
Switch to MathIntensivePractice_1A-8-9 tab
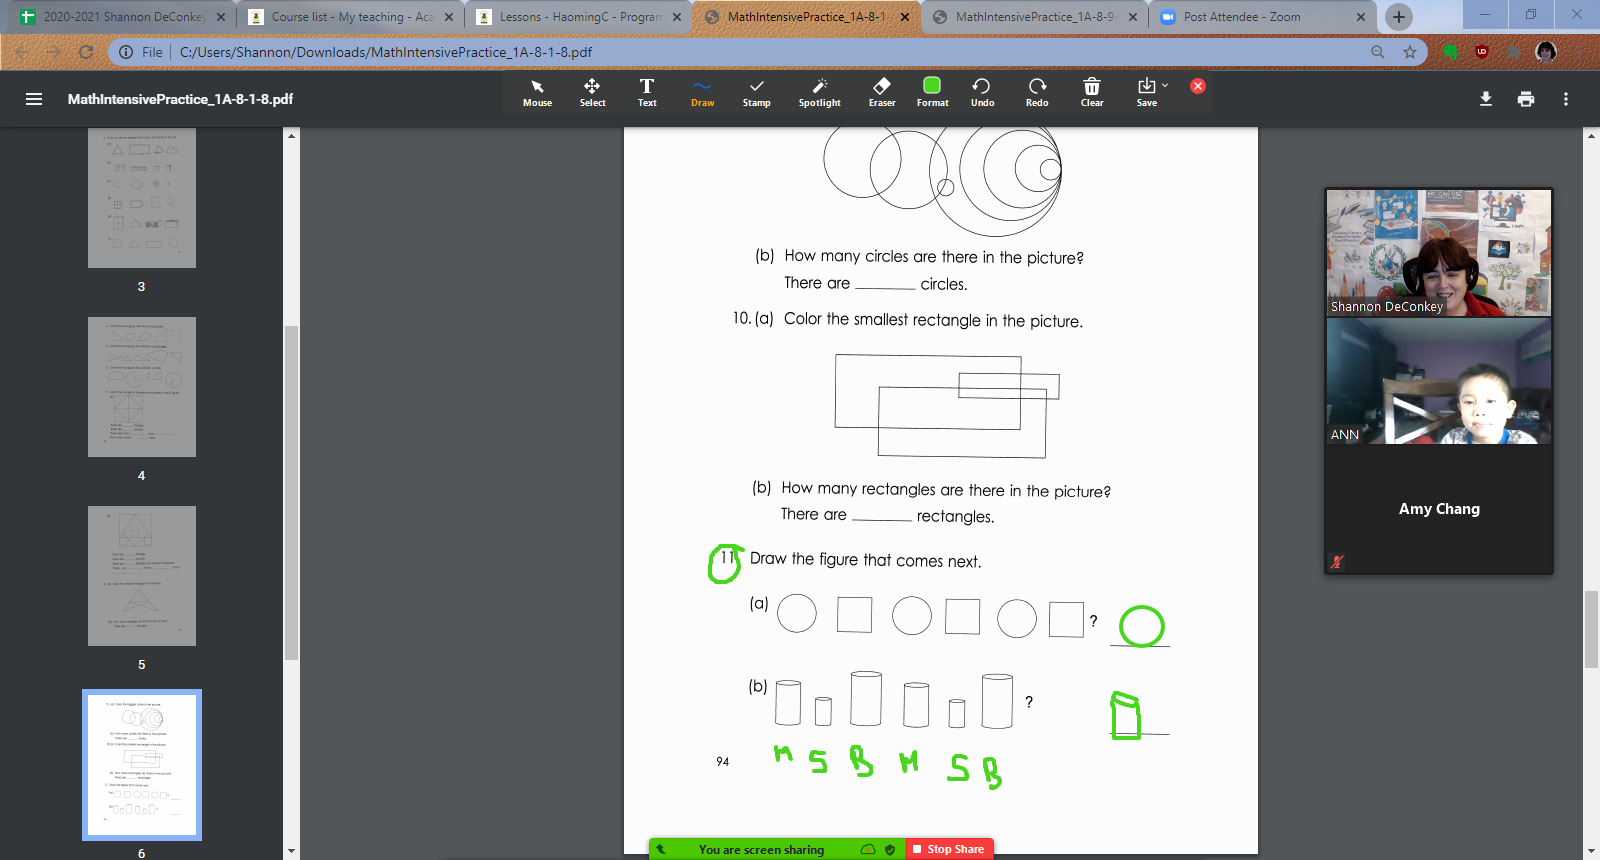click(x=1034, y=17)
